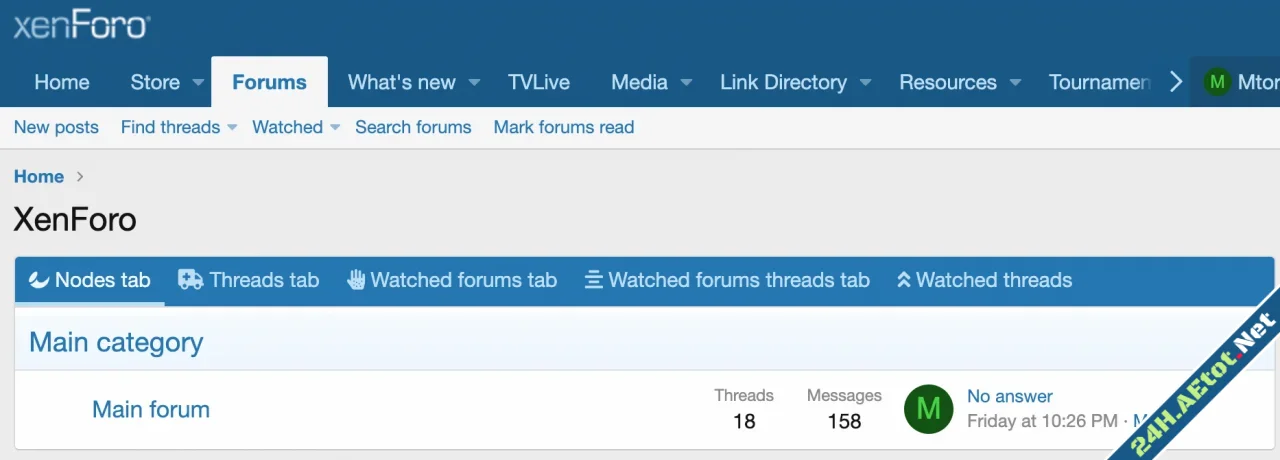The image size is (1280, 460).
Task: Expand the Find threads dropdown arrow
Action: 232,127
